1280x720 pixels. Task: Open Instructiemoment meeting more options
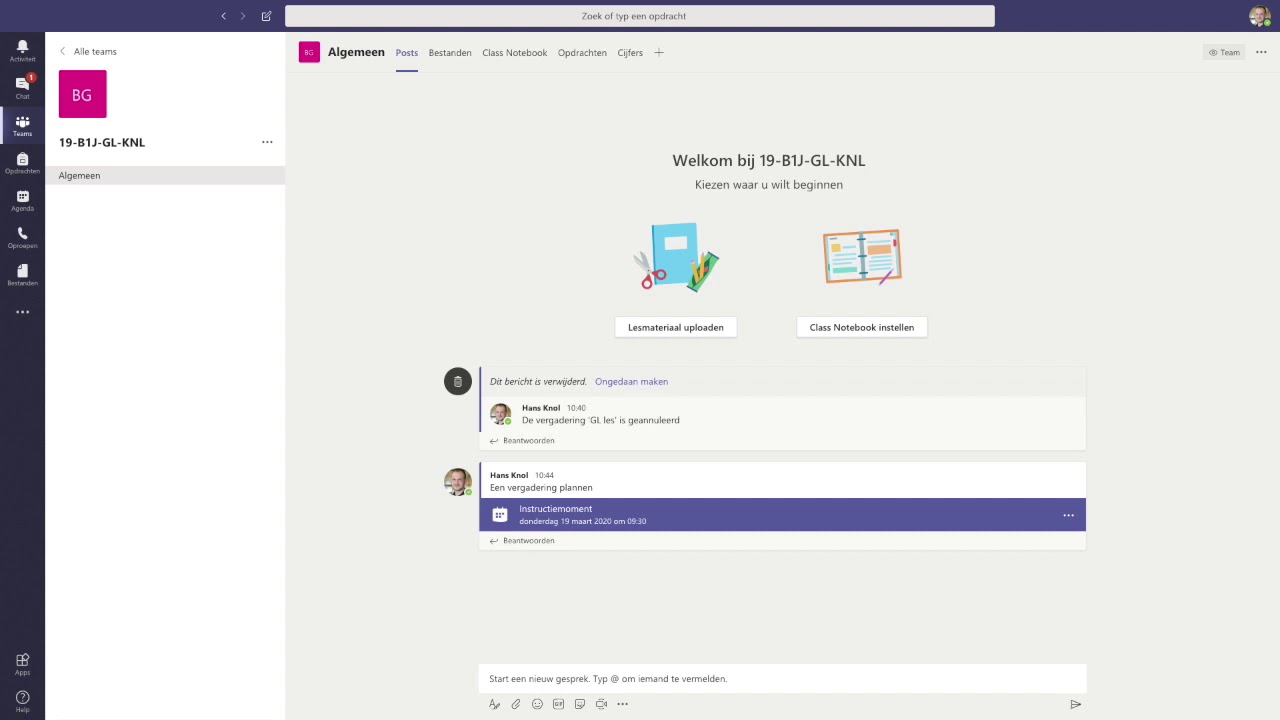coord(1068,515)
